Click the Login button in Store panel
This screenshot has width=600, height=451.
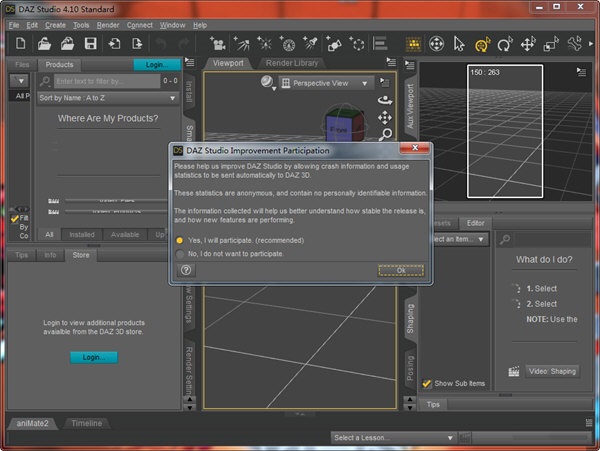[93, 357]
